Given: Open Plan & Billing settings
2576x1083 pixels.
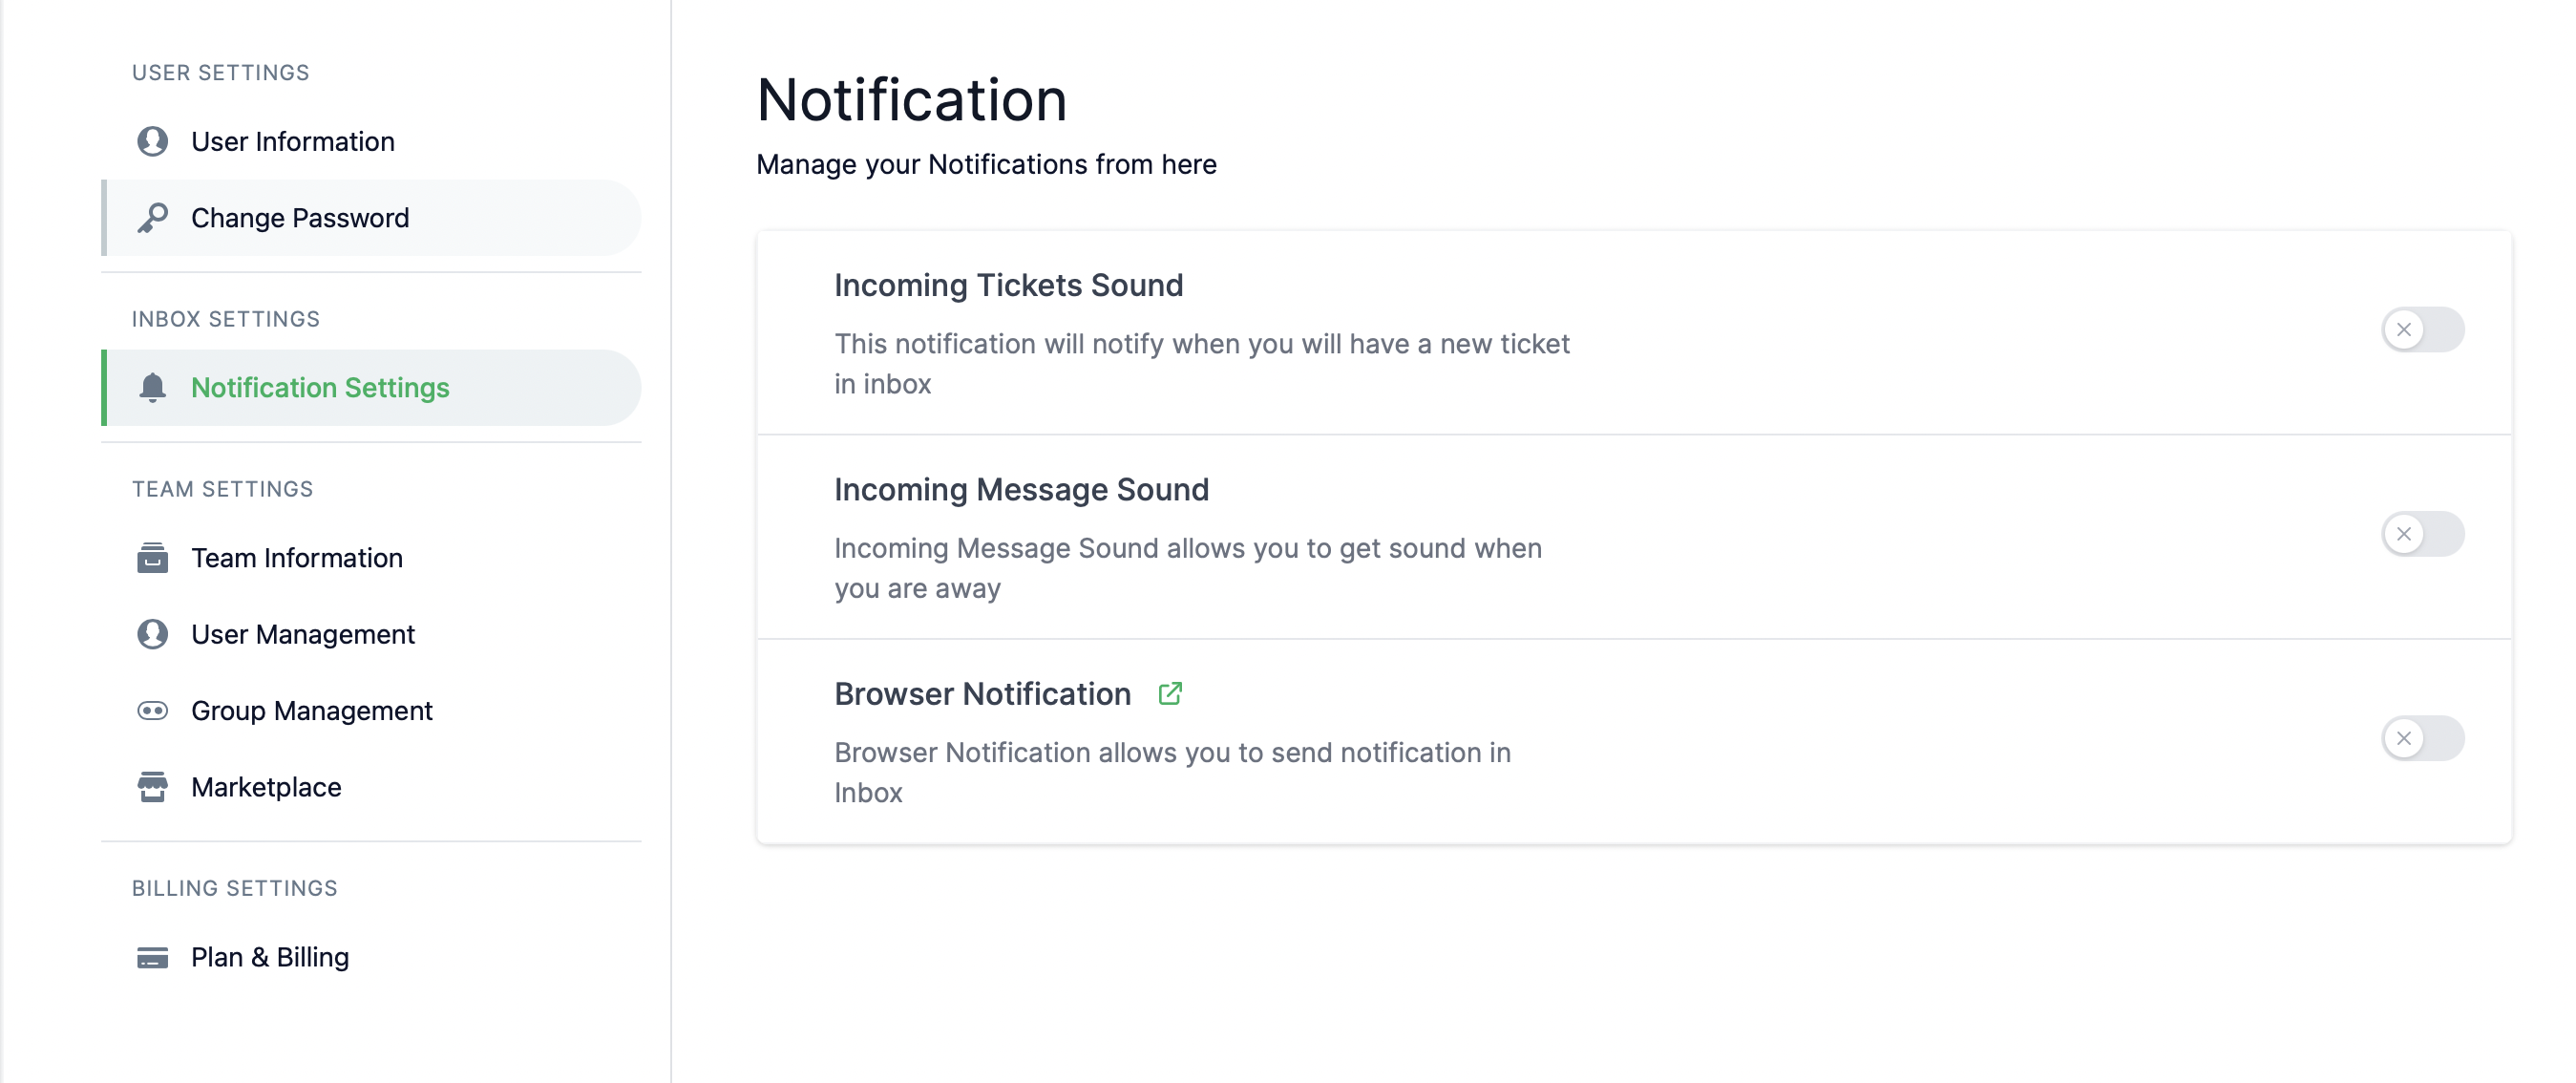Looking at the screenshot, I should click(x=270, y=957).
